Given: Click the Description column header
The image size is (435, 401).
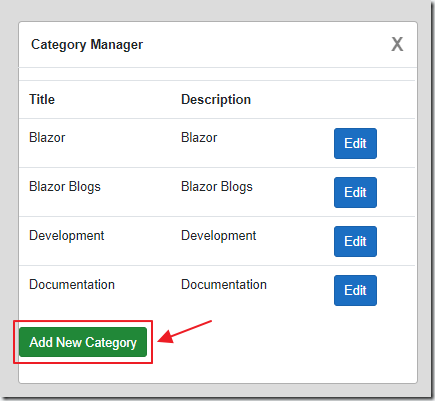Looking at the screenshot, I should pos(216,99).
